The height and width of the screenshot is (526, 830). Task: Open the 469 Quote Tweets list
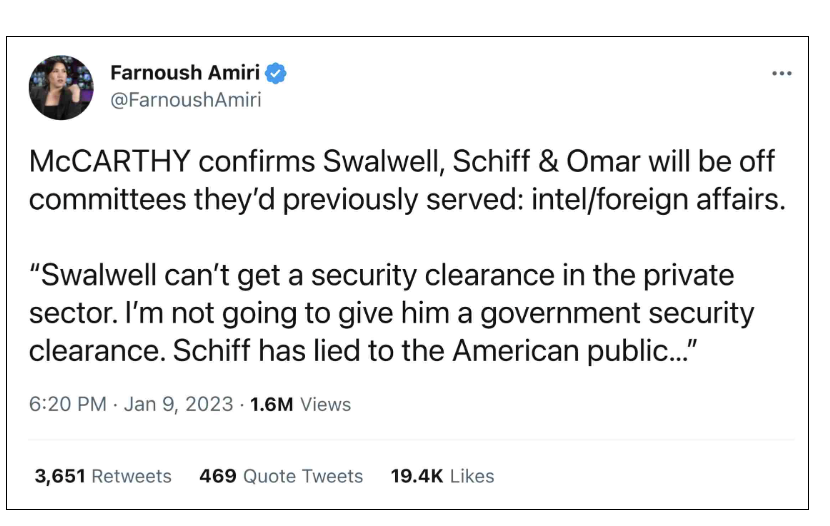pos(281,476)
